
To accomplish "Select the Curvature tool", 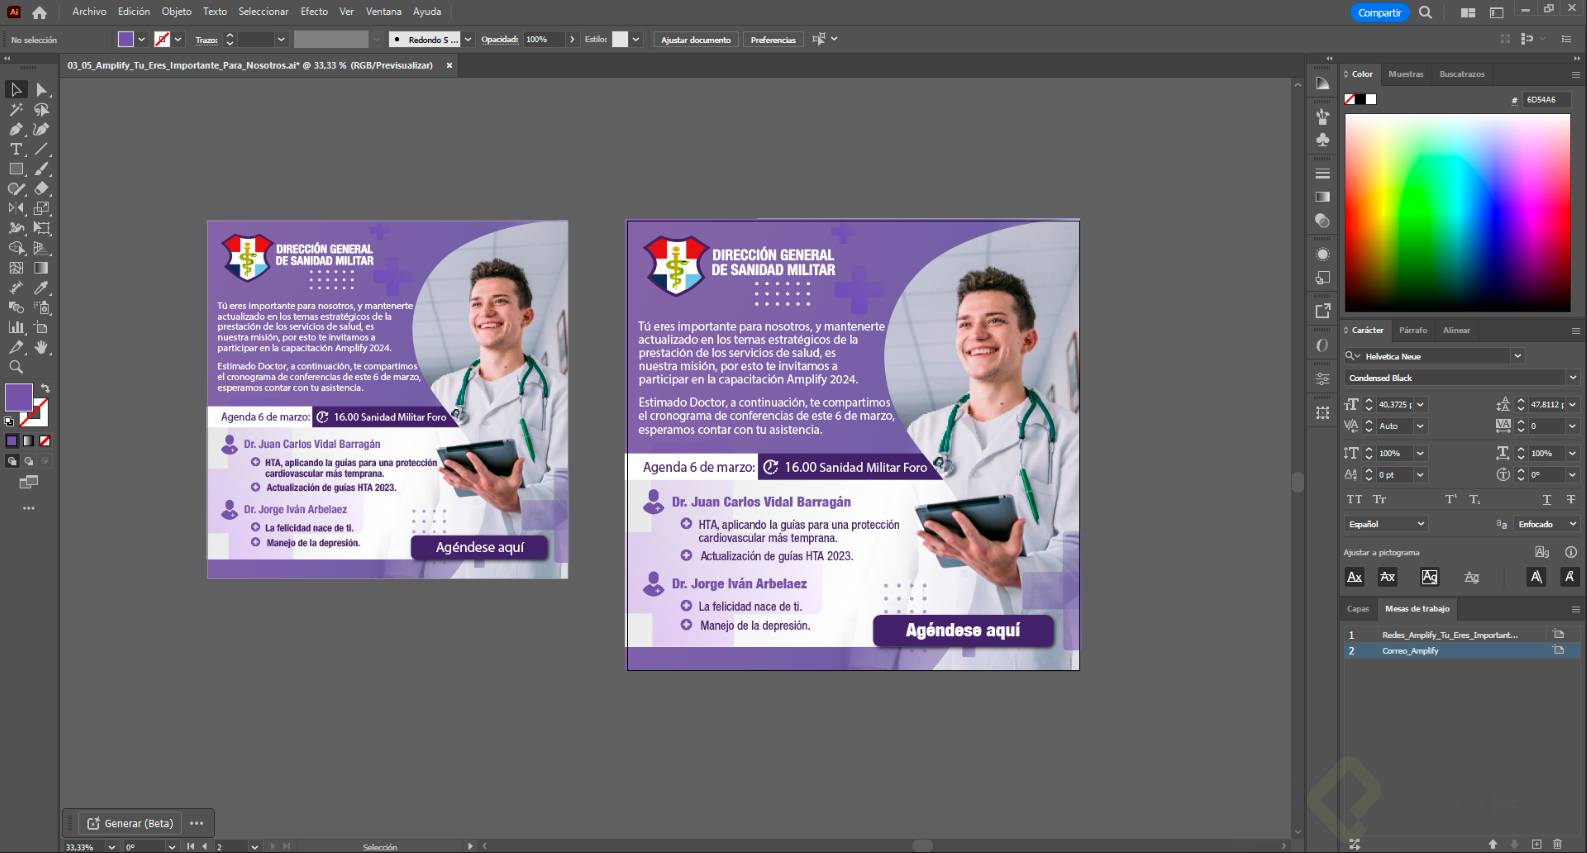I will (42, 129).
